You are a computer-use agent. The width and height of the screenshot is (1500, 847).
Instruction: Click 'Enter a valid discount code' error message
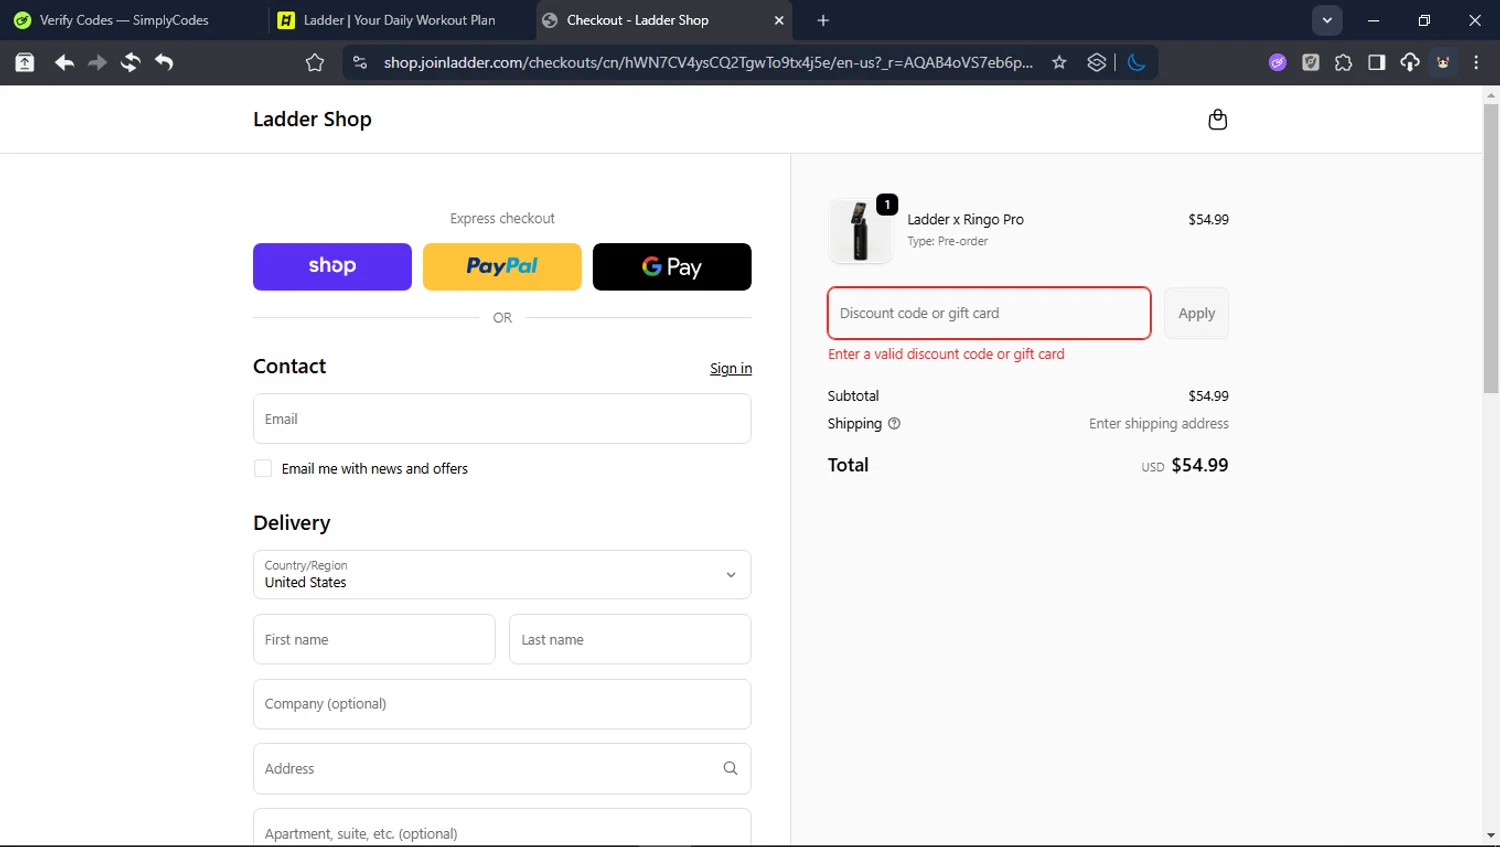[x=946, y=354]
